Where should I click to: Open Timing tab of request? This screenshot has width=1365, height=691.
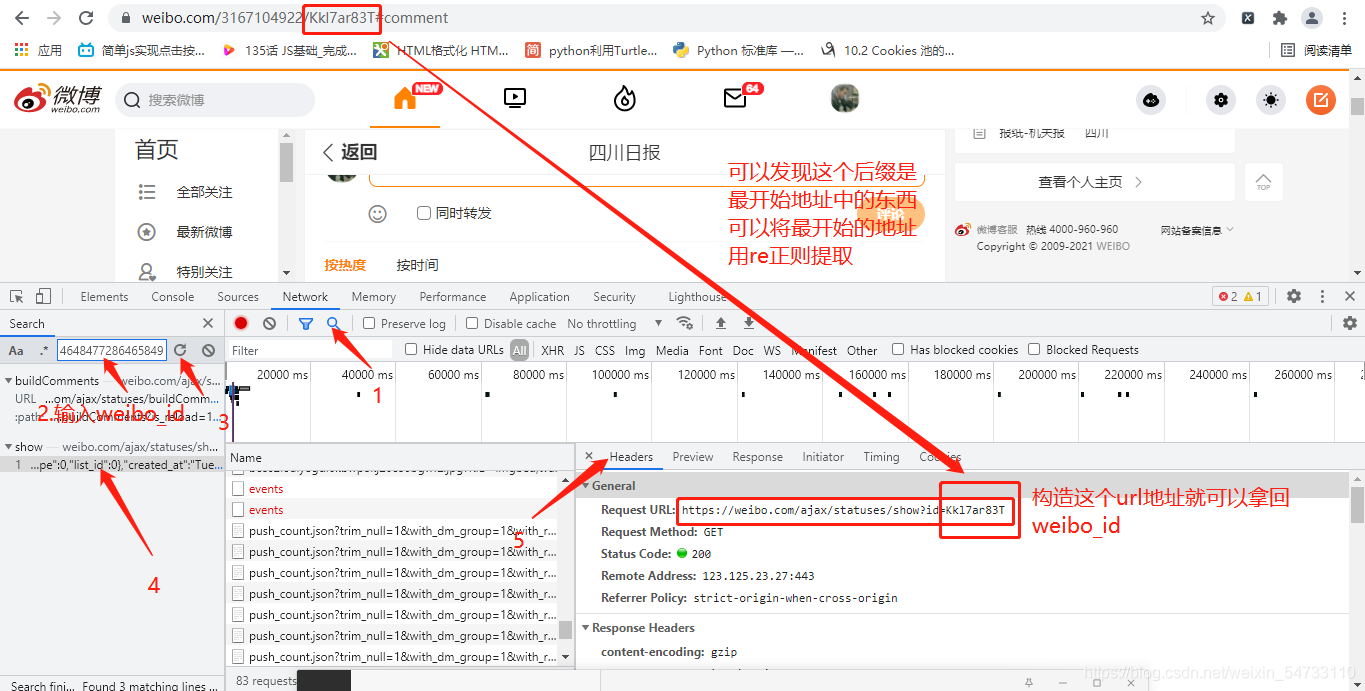[x=881, y=457]
